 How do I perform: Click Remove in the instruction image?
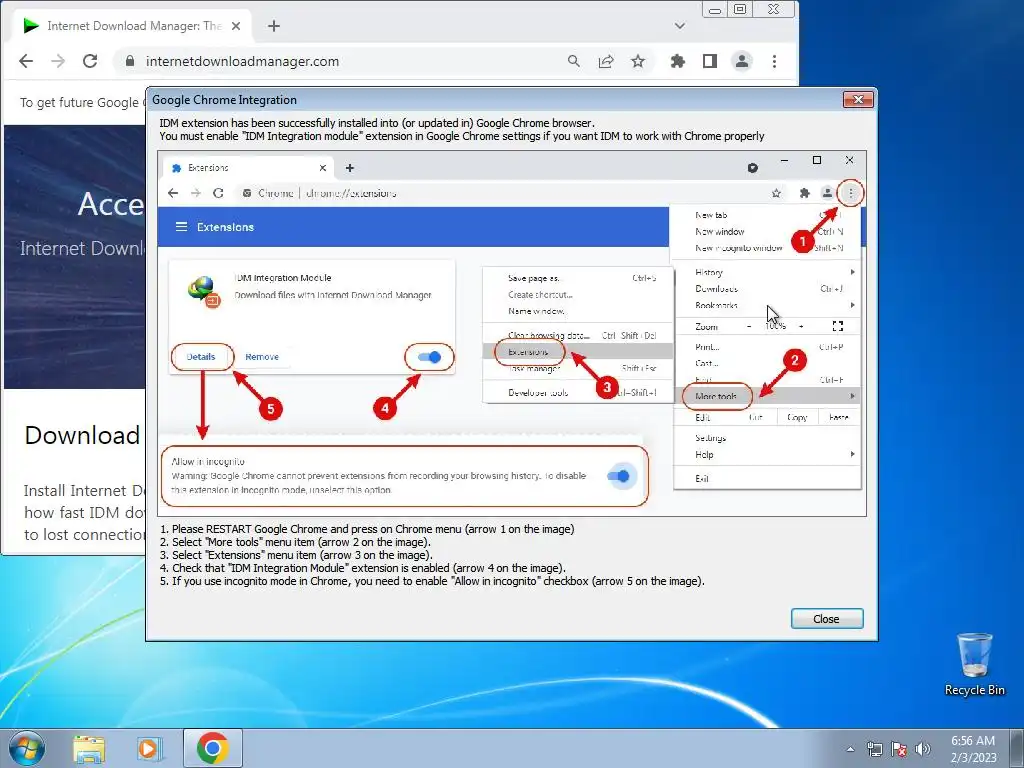[x=262, y=357]
